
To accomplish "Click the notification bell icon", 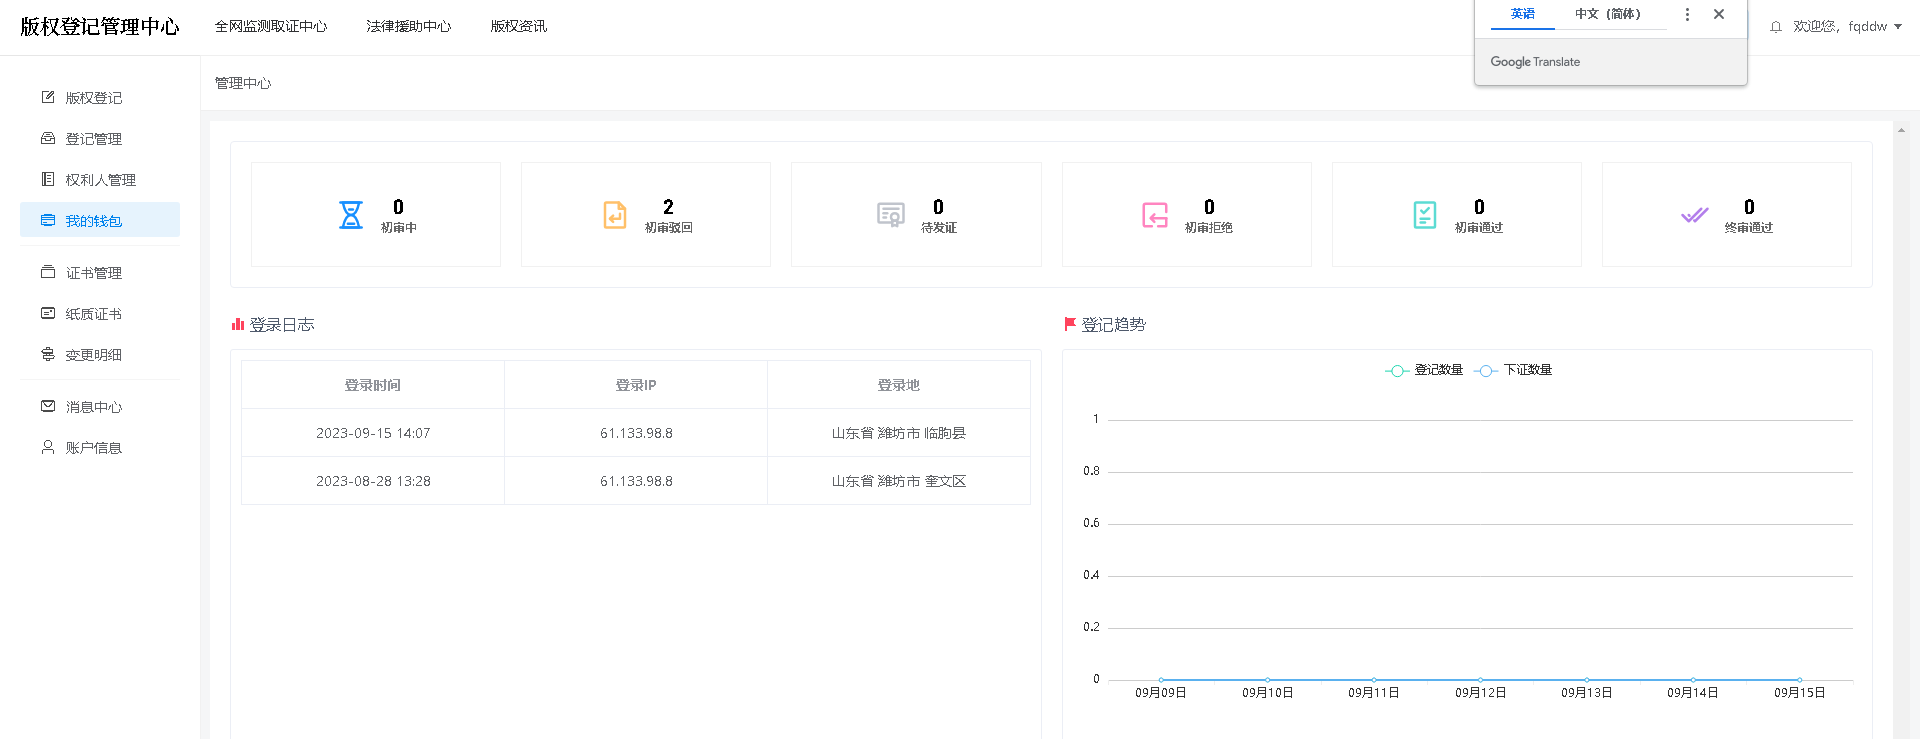I will click(1776, 27).
